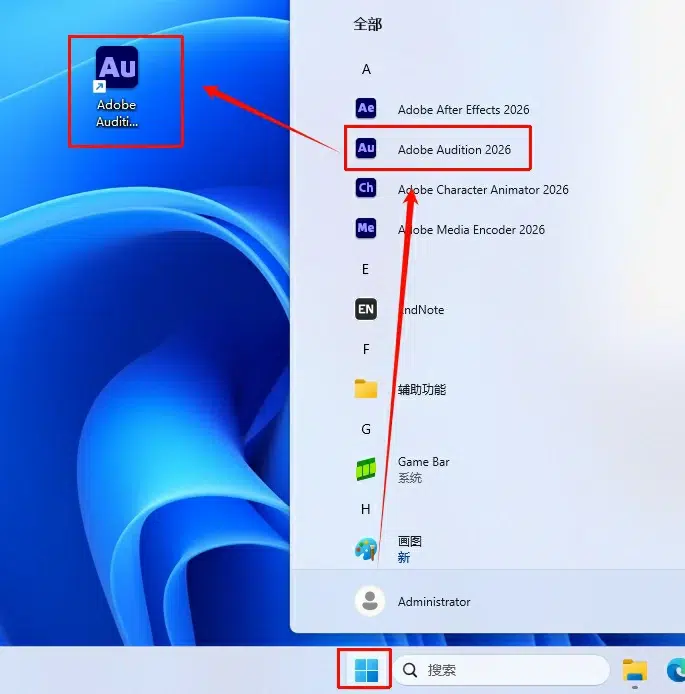Image resolution: width=685 pixels, height=694 pixels.
Task: Select the letter F section header
Action: coord(366,349)
